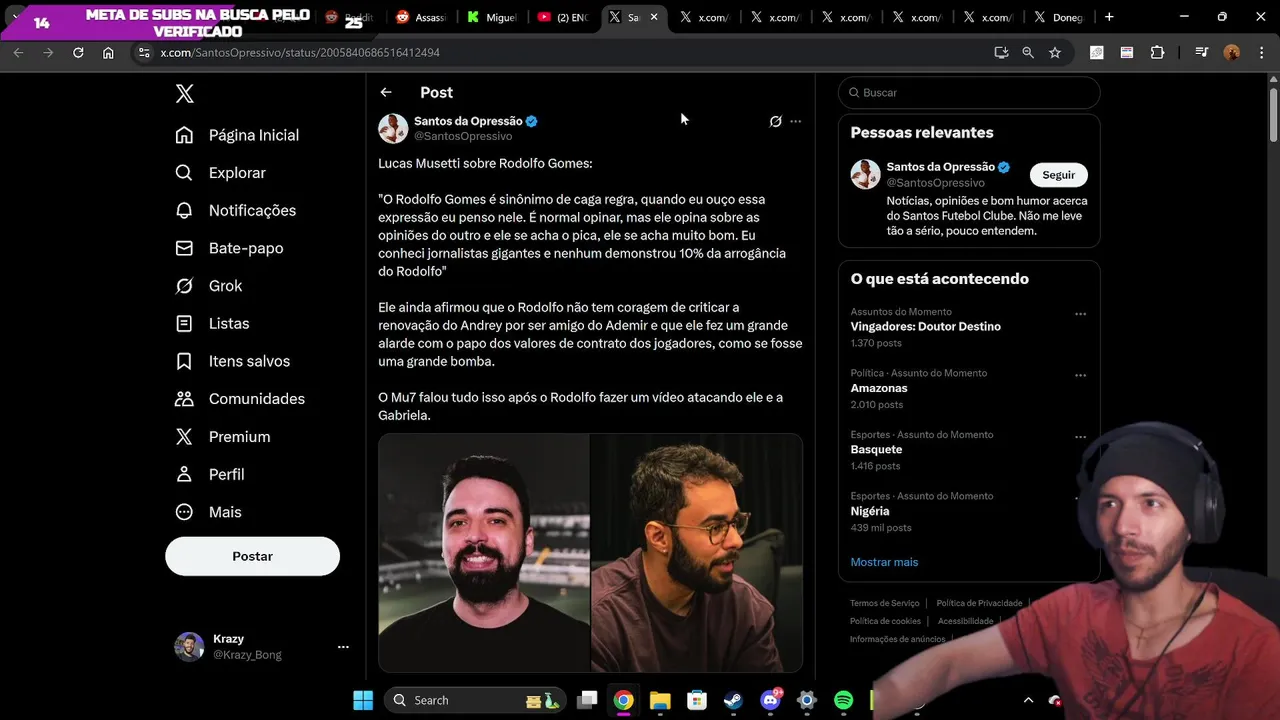
Task: Open the left photo of the post
Action: 484,553
